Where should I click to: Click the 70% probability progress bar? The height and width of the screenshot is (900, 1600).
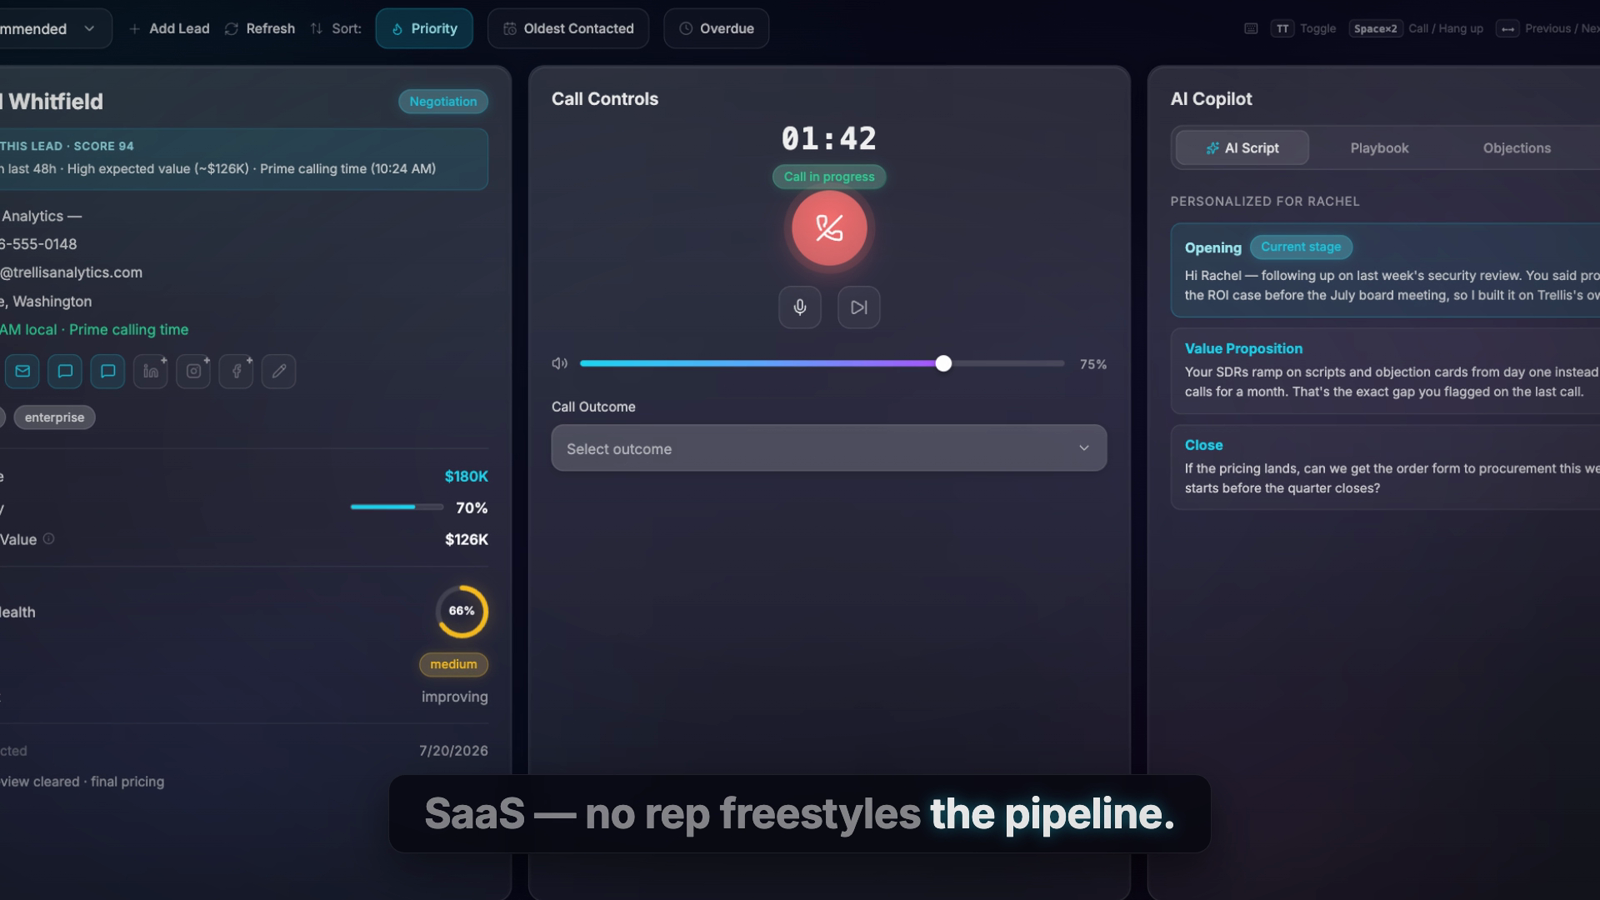click(397, 507)
